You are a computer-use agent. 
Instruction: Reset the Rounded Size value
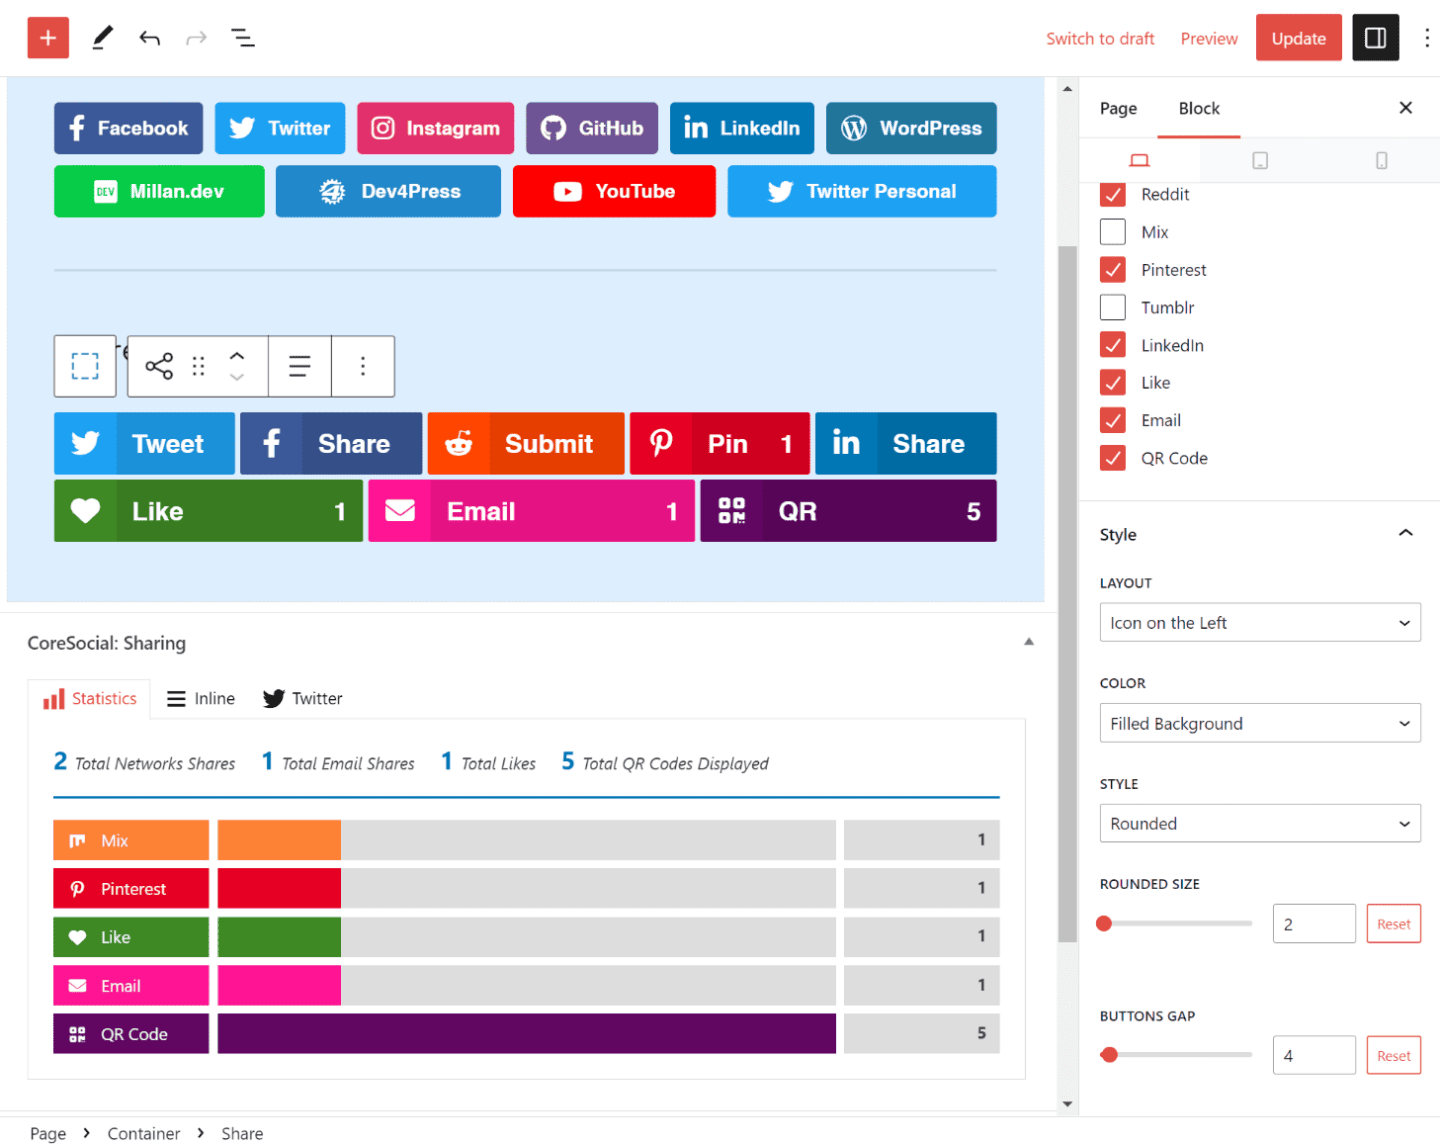coord(1394,924)
